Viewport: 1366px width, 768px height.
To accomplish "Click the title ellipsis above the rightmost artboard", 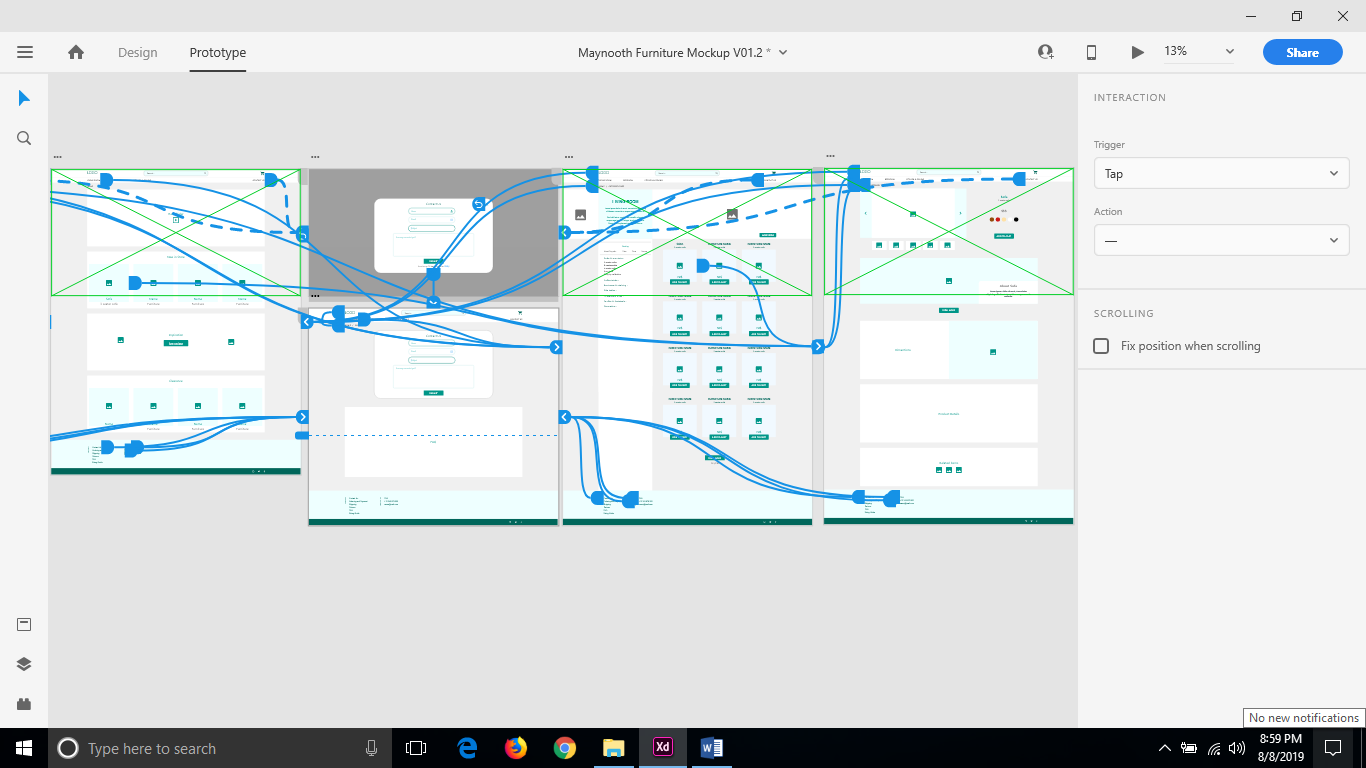I will click(830, 156).
